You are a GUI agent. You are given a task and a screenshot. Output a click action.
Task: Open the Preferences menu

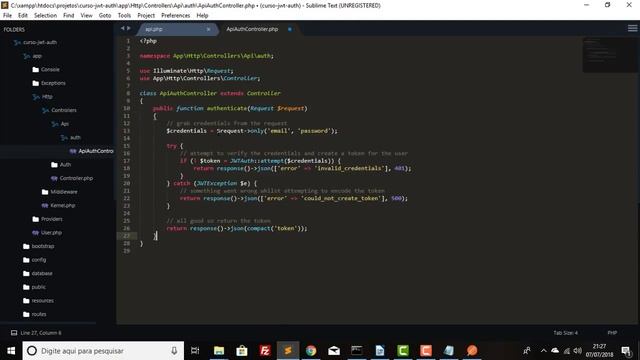[x=176, y=16]
